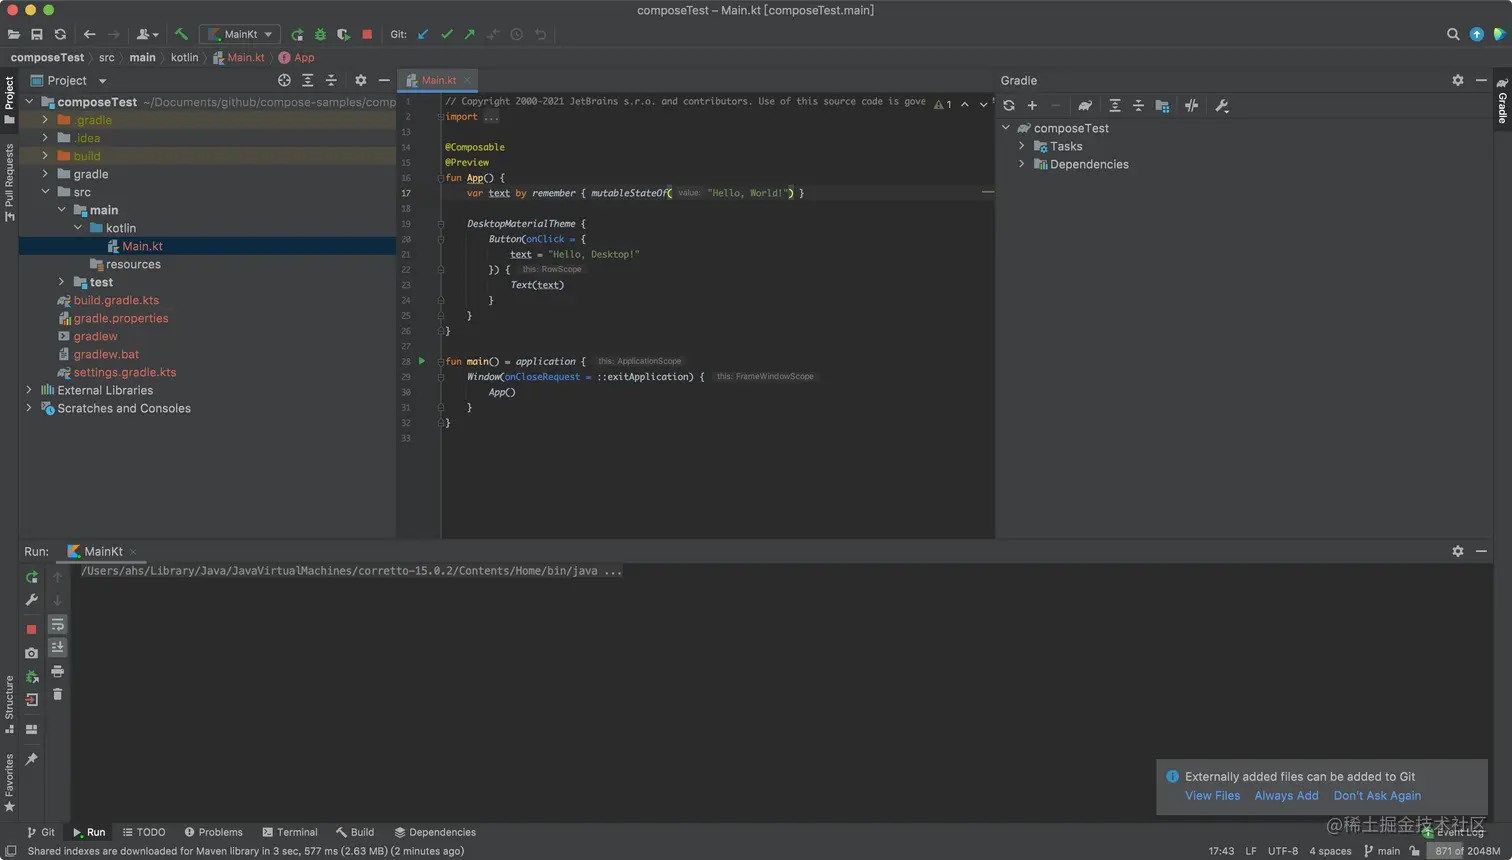
Task: Open the MainKt run configuration dropdown
Action: coord(240,34)
